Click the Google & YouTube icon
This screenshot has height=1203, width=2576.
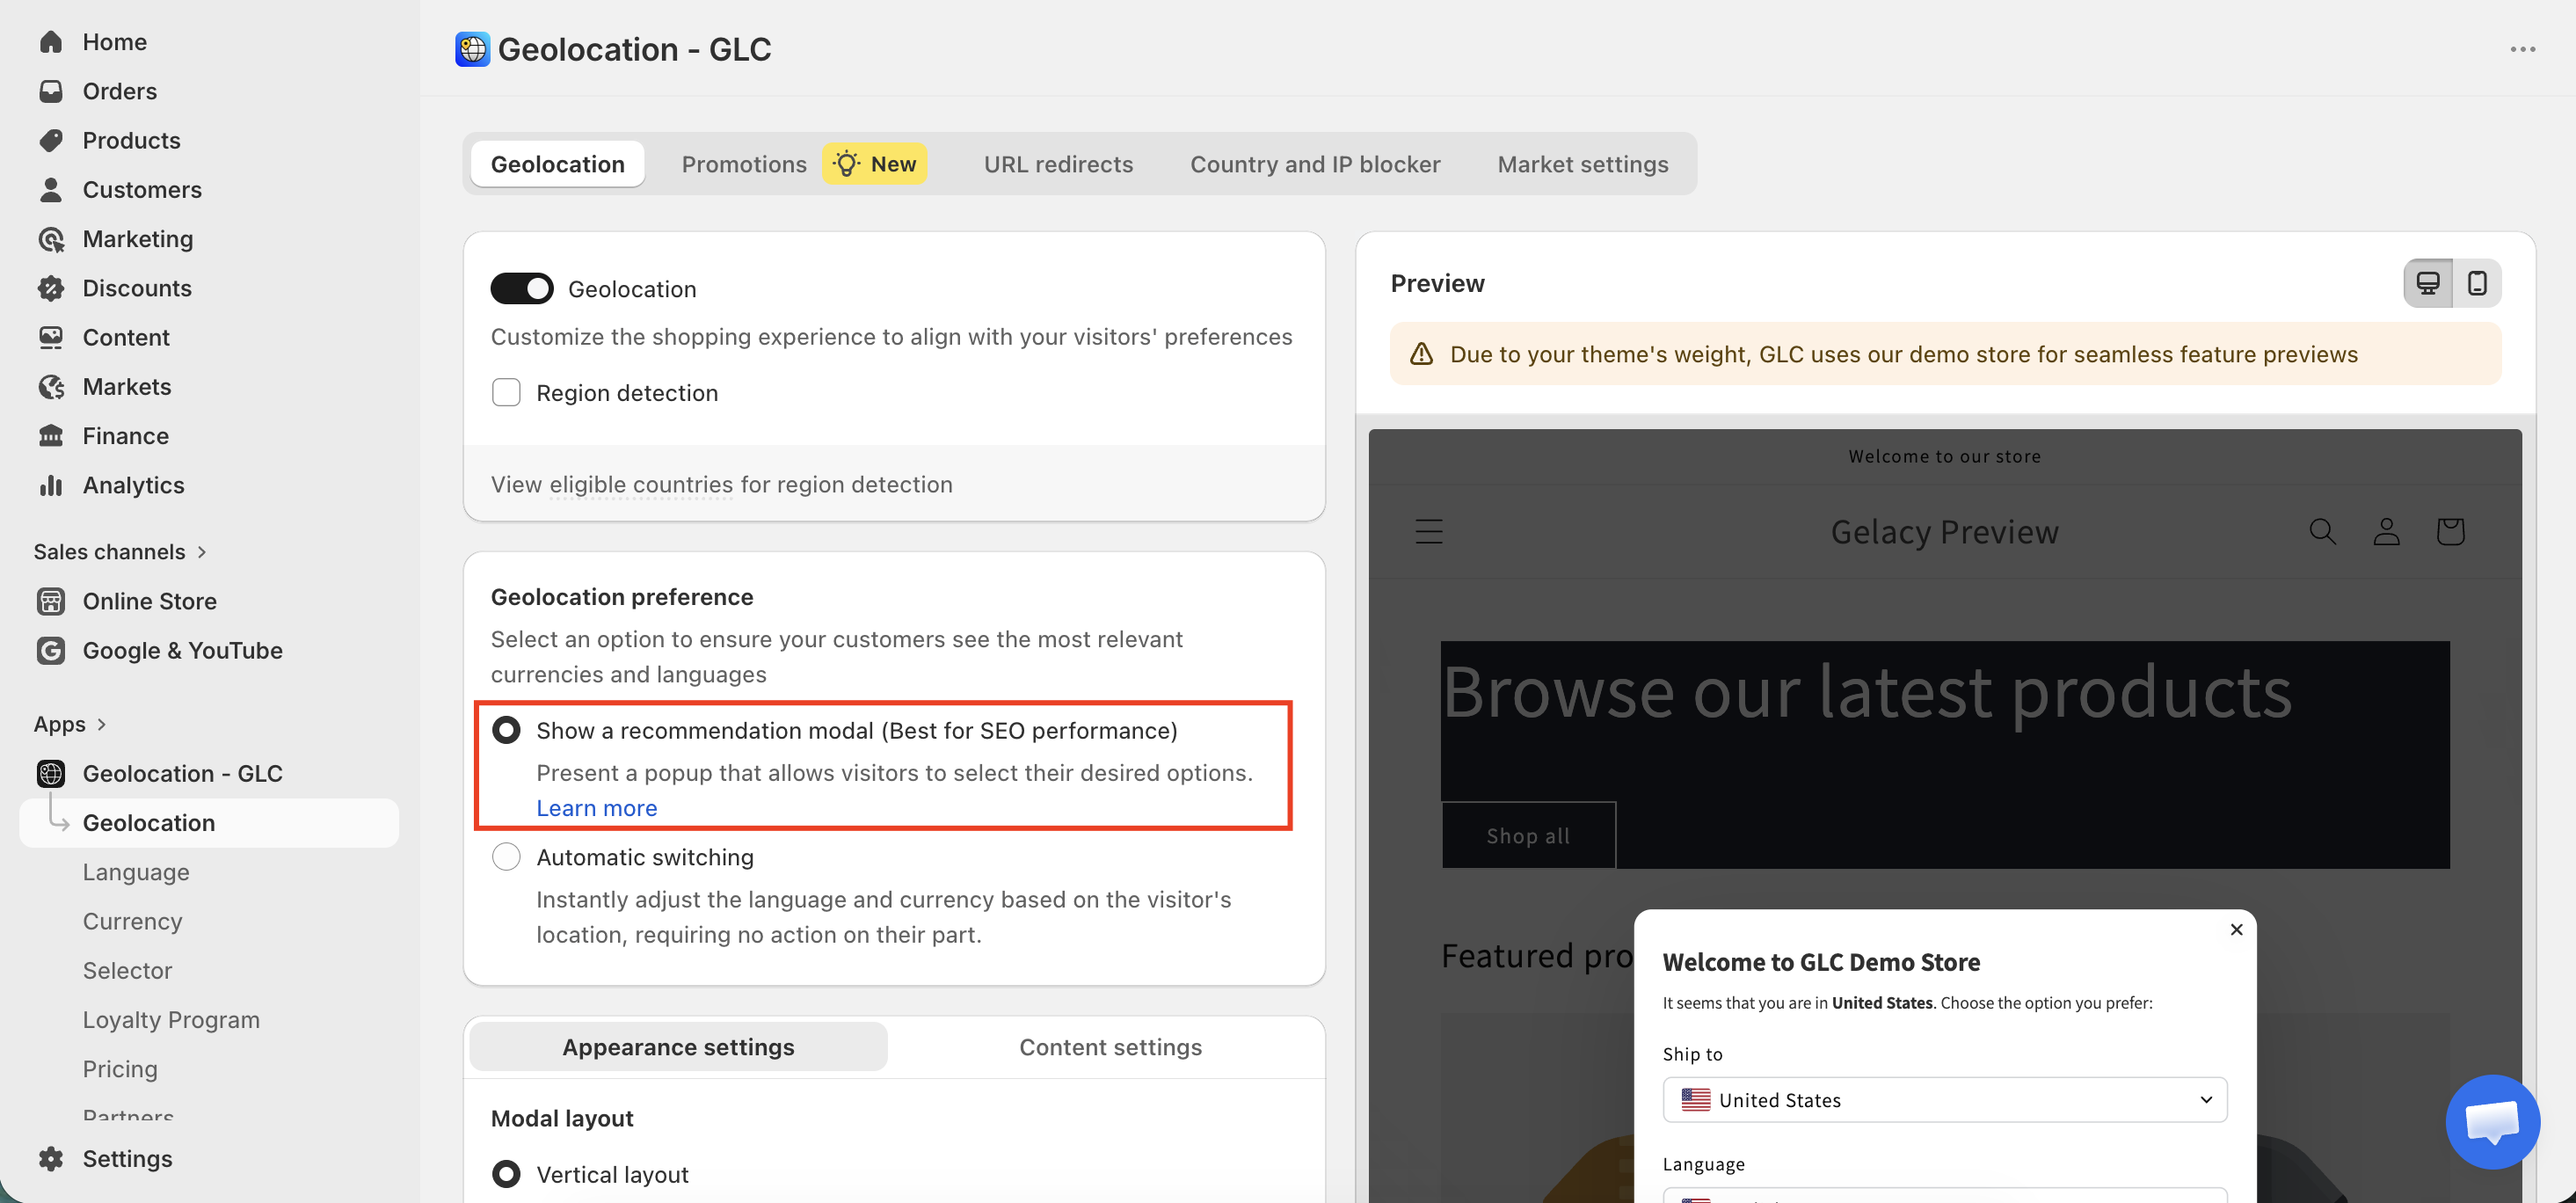click(51, 650)
